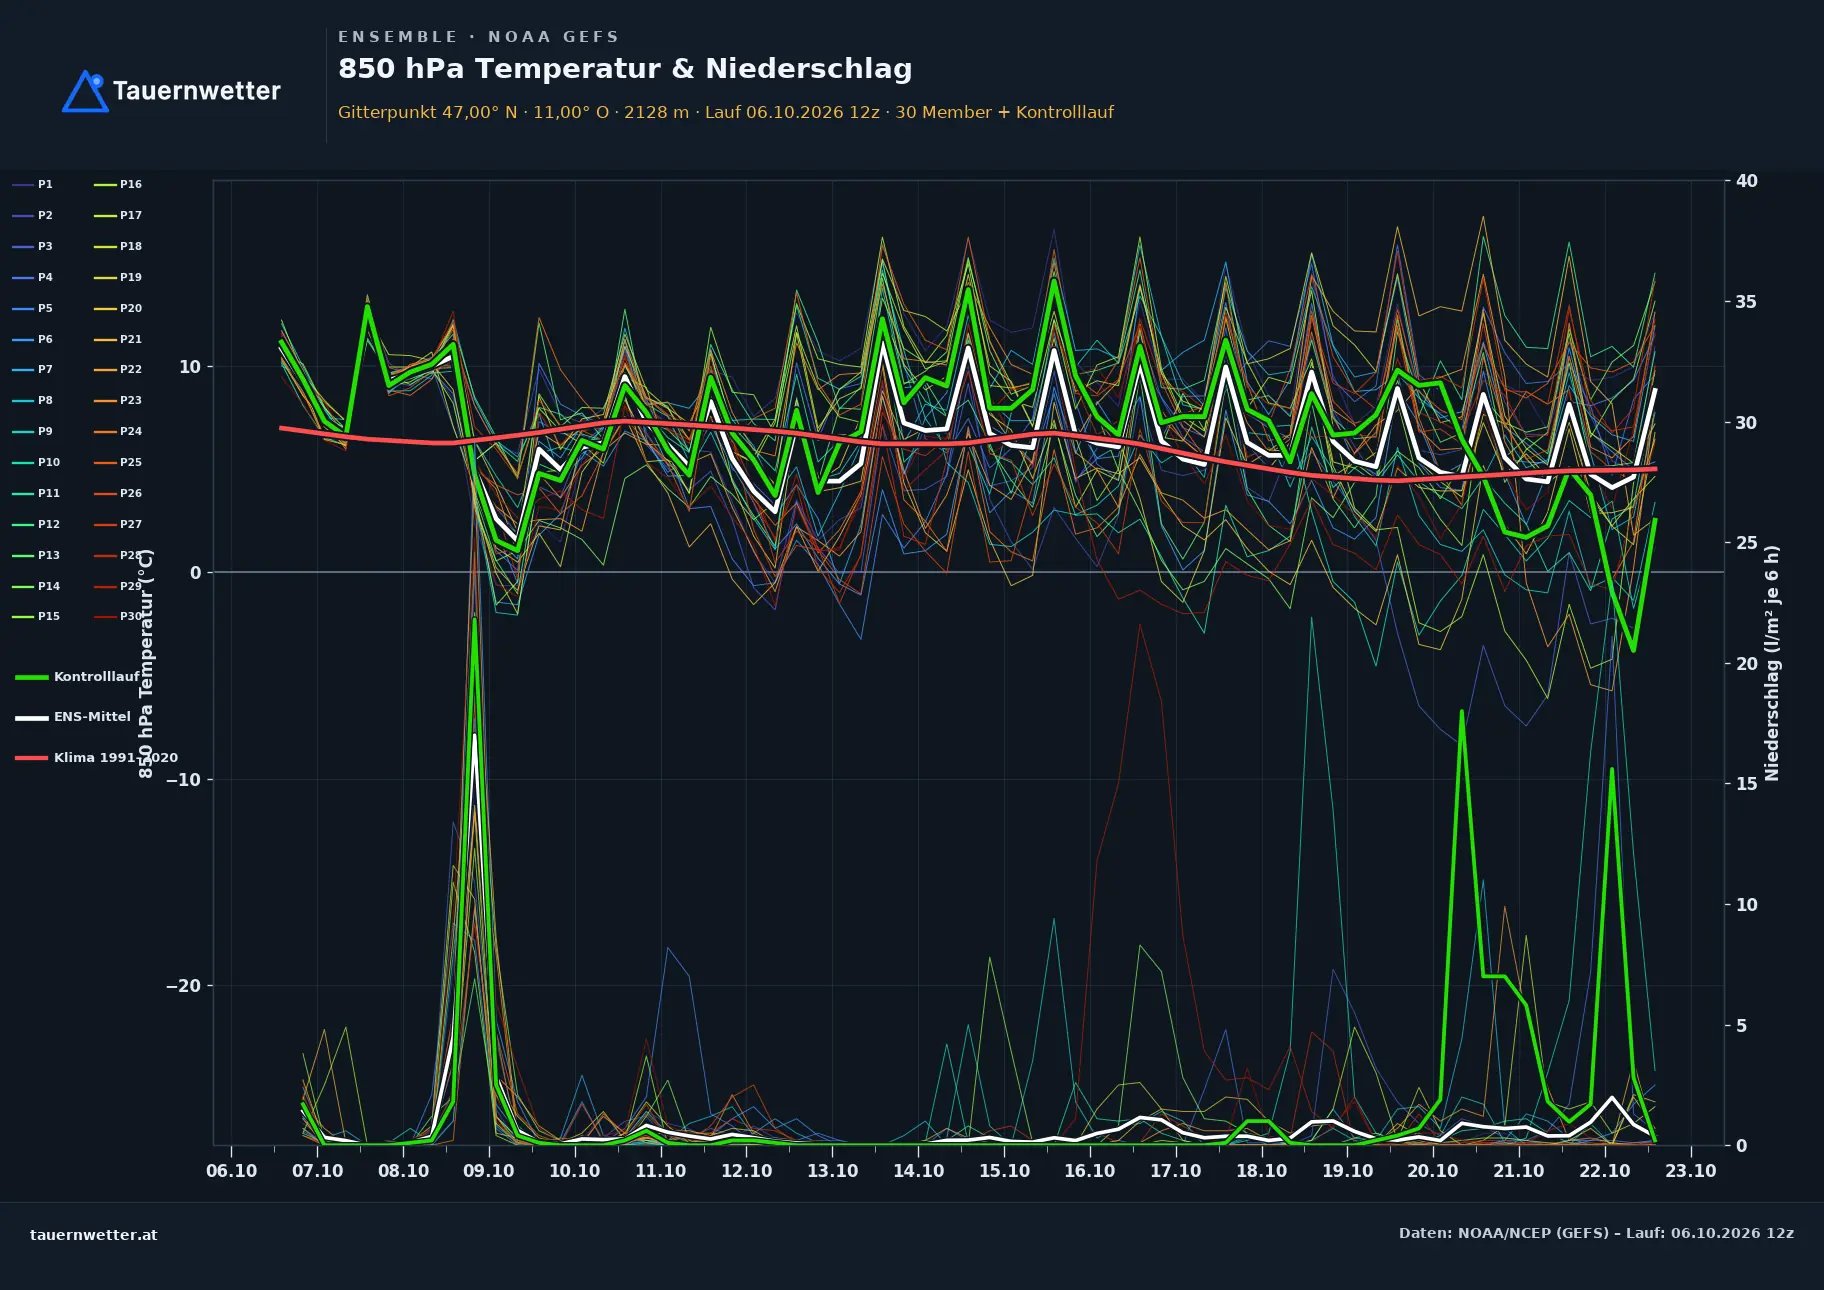Click the P24 legend entry

tap(118, 431)
